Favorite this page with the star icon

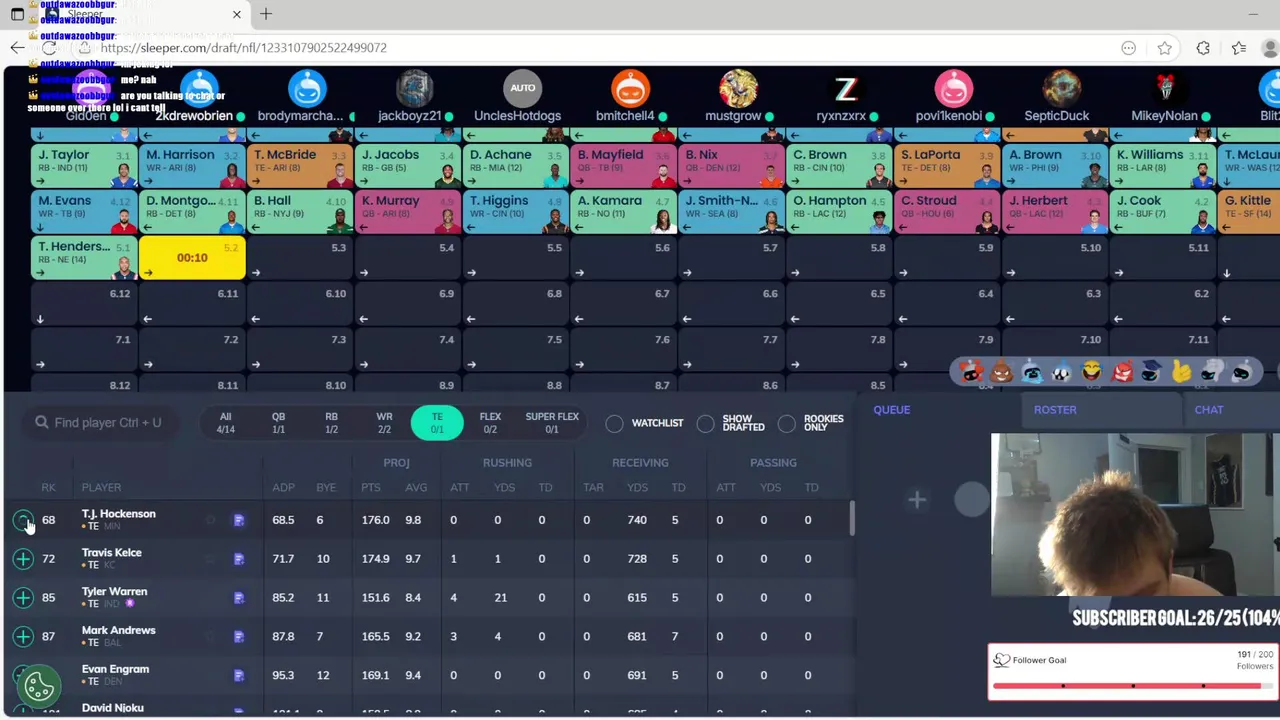click(1165, 48)
